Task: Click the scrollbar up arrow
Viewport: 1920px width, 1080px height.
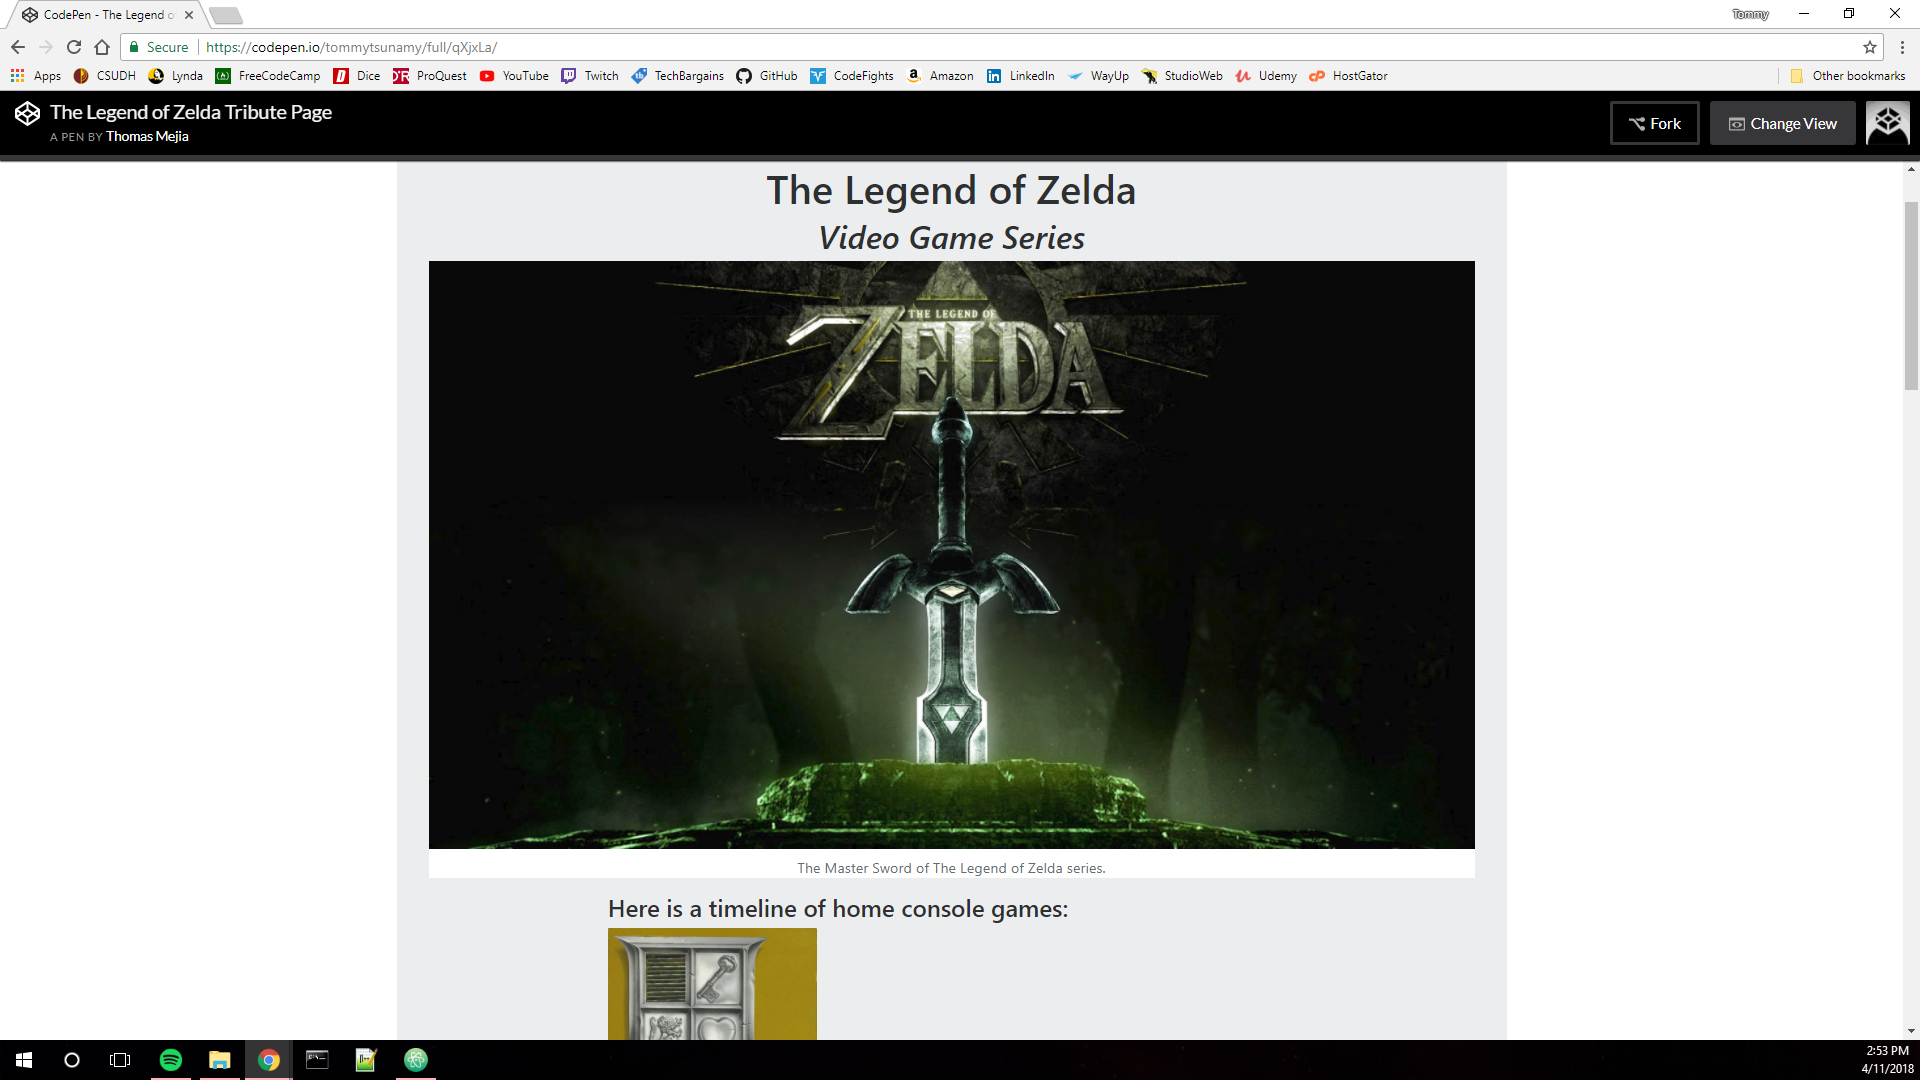Action: (1911, 170)
